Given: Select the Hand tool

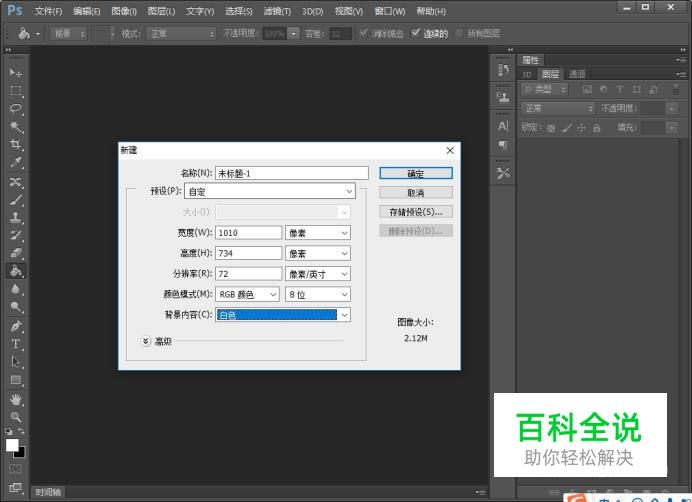Looking at the screenshot, I should tap(16, 398).
